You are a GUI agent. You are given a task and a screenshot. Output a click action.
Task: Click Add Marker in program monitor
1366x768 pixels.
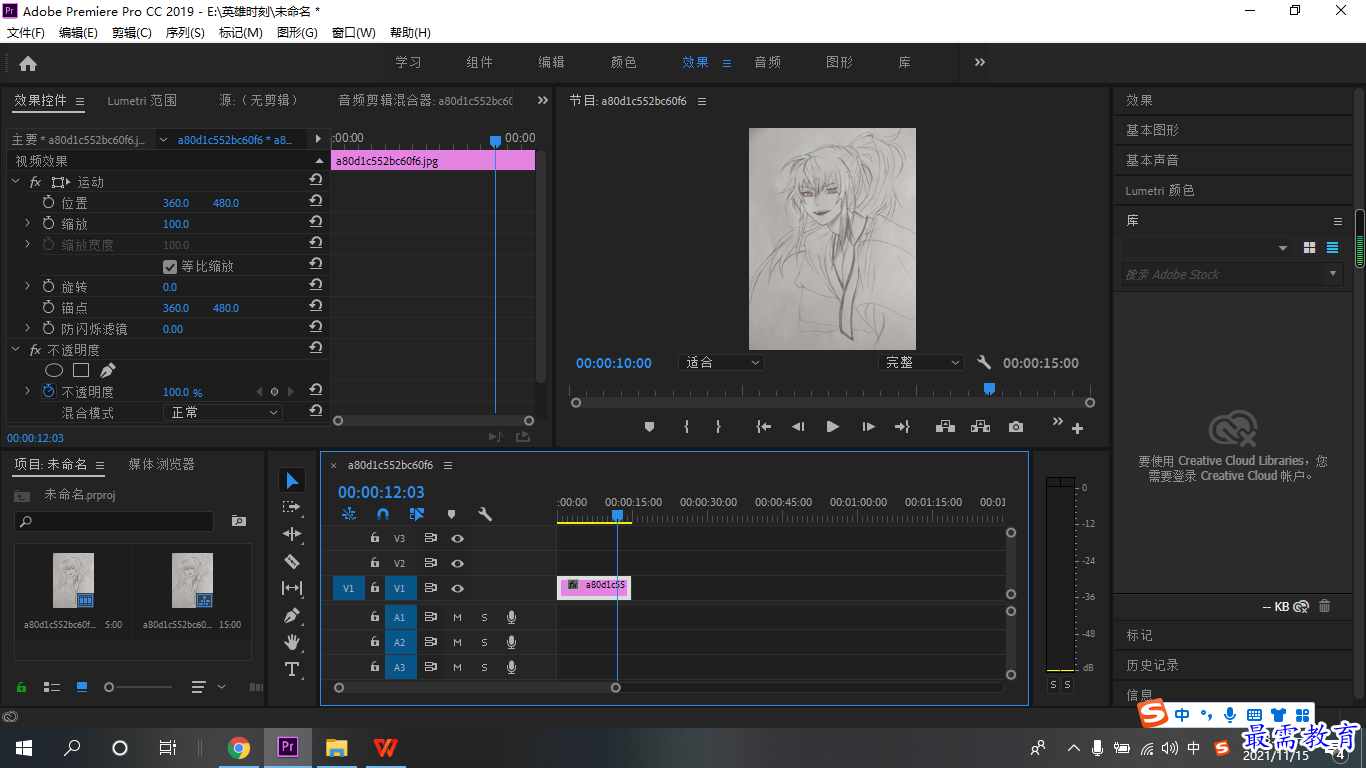[x=649, y=427]
